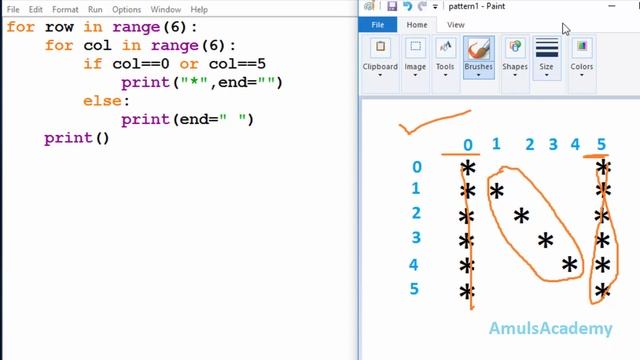Open the Run menu in the Python editor
640x360 pixels.
tap(95, 9)
